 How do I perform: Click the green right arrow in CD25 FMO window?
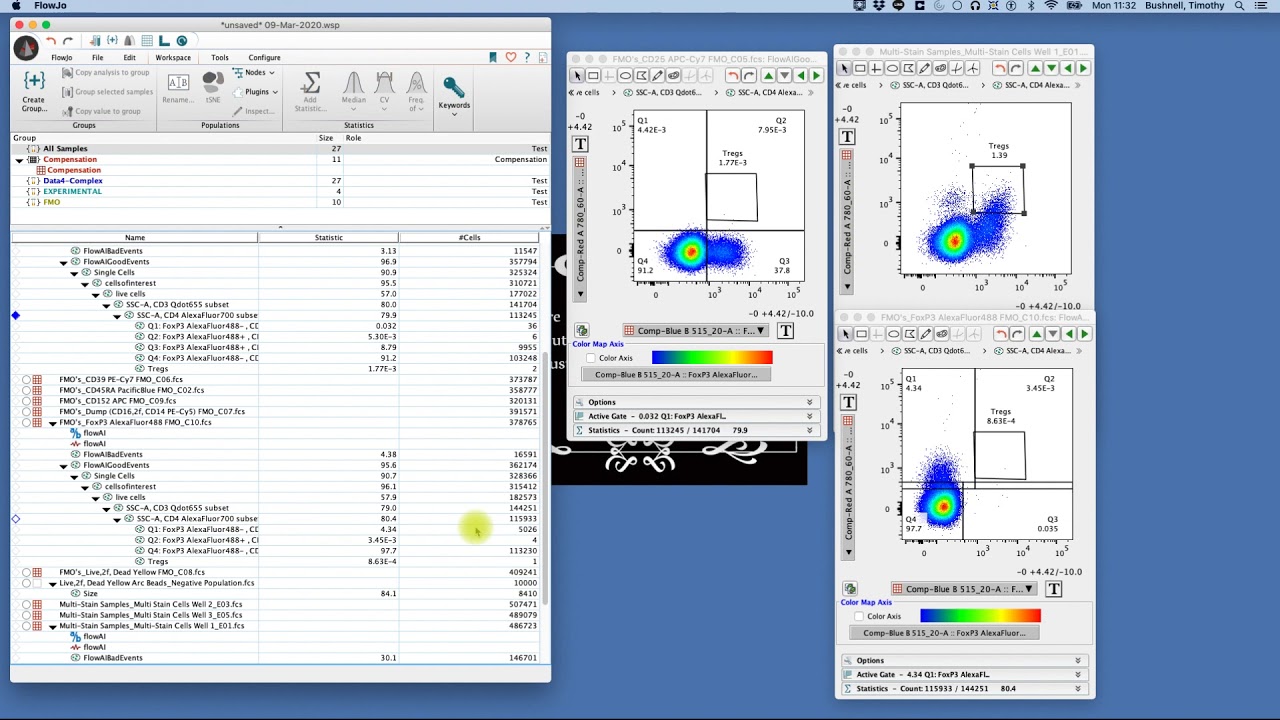[816, 76]
